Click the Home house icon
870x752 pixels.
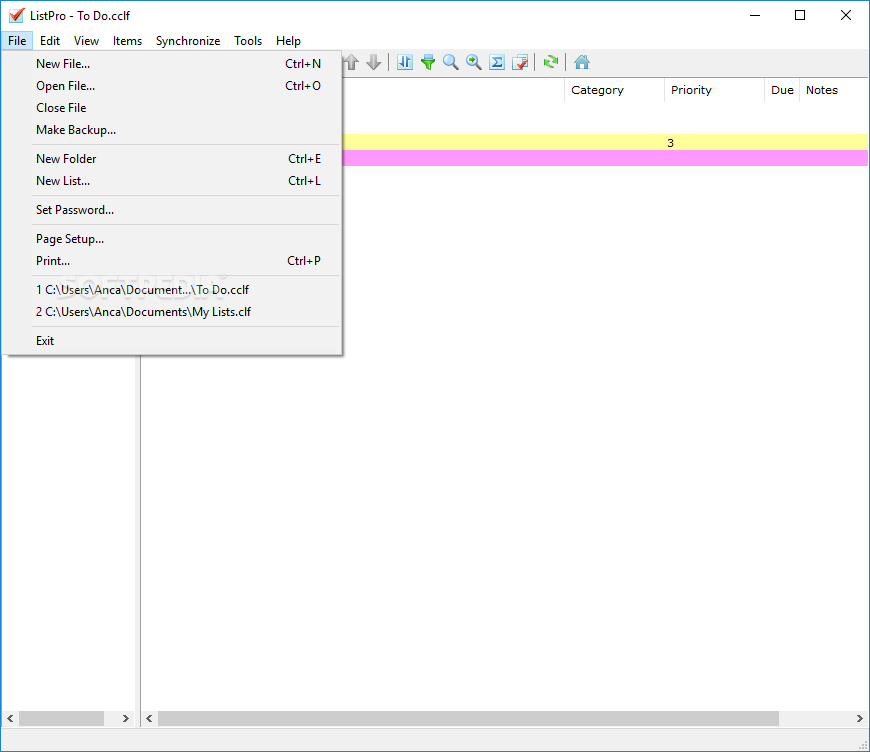click(581, 62)
